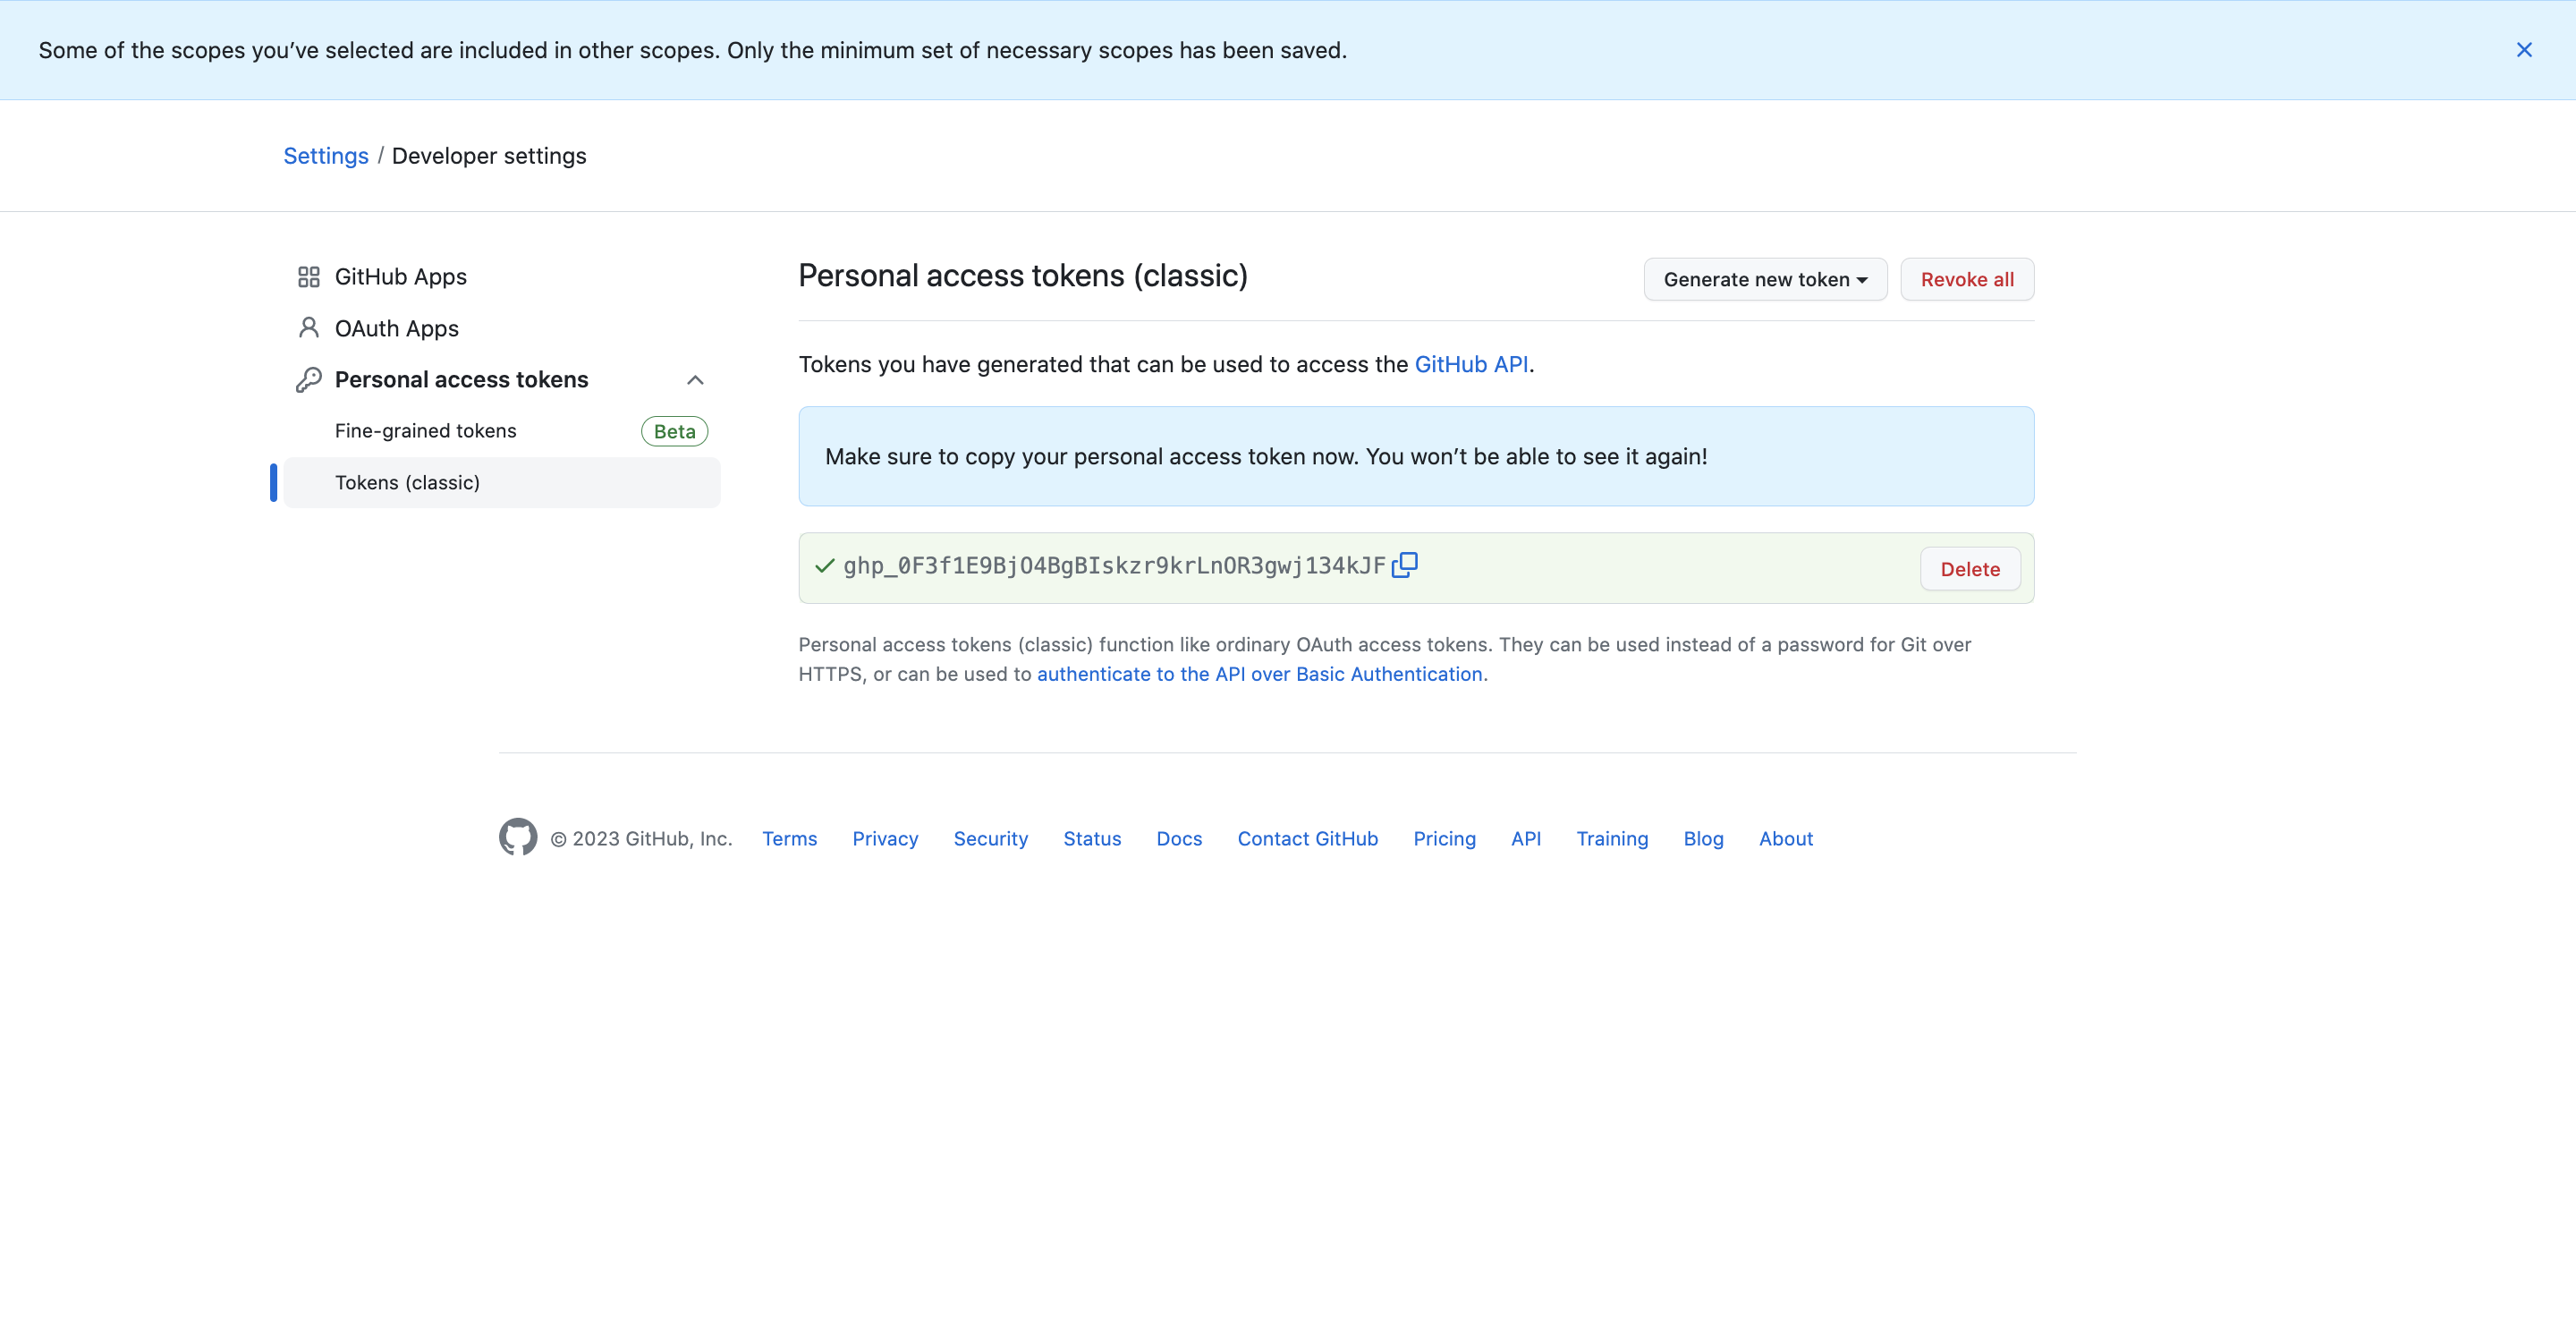Click the green checkmark beside the token
2576x1317 pixels.
click(824, 566)
